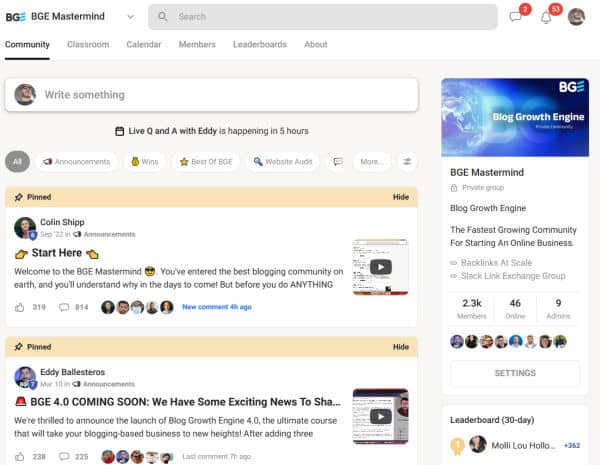Hide the pinned Colin Shipp post
This screenshot has height=465, width=600.
point(401,197)
